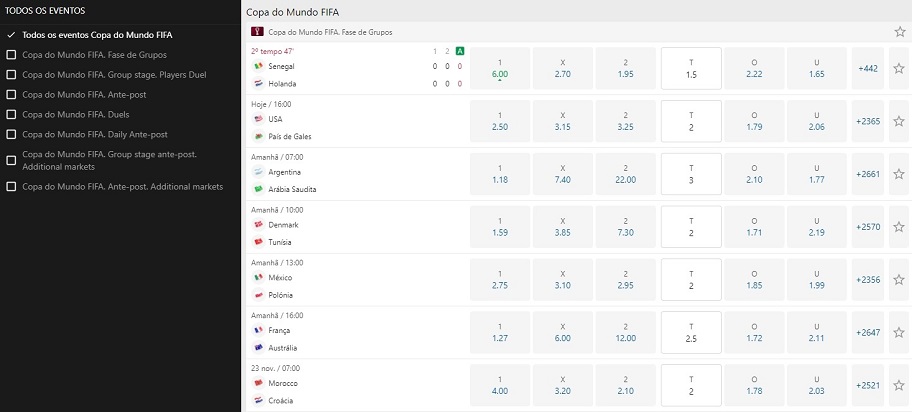
Task: Select Todos os eventos Copa do Mundo FIFA
Action: click(97, 35)
